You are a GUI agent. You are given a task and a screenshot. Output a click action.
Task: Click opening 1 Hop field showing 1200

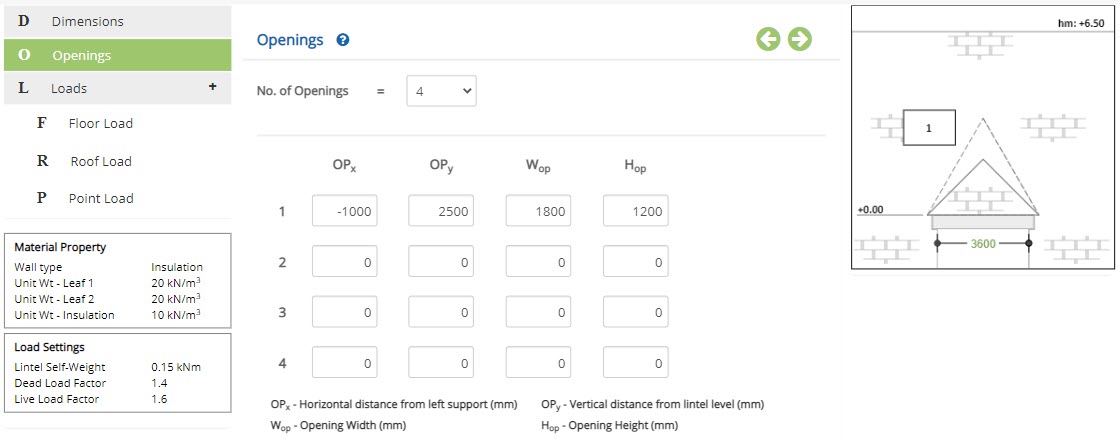(x=636, y=211)
